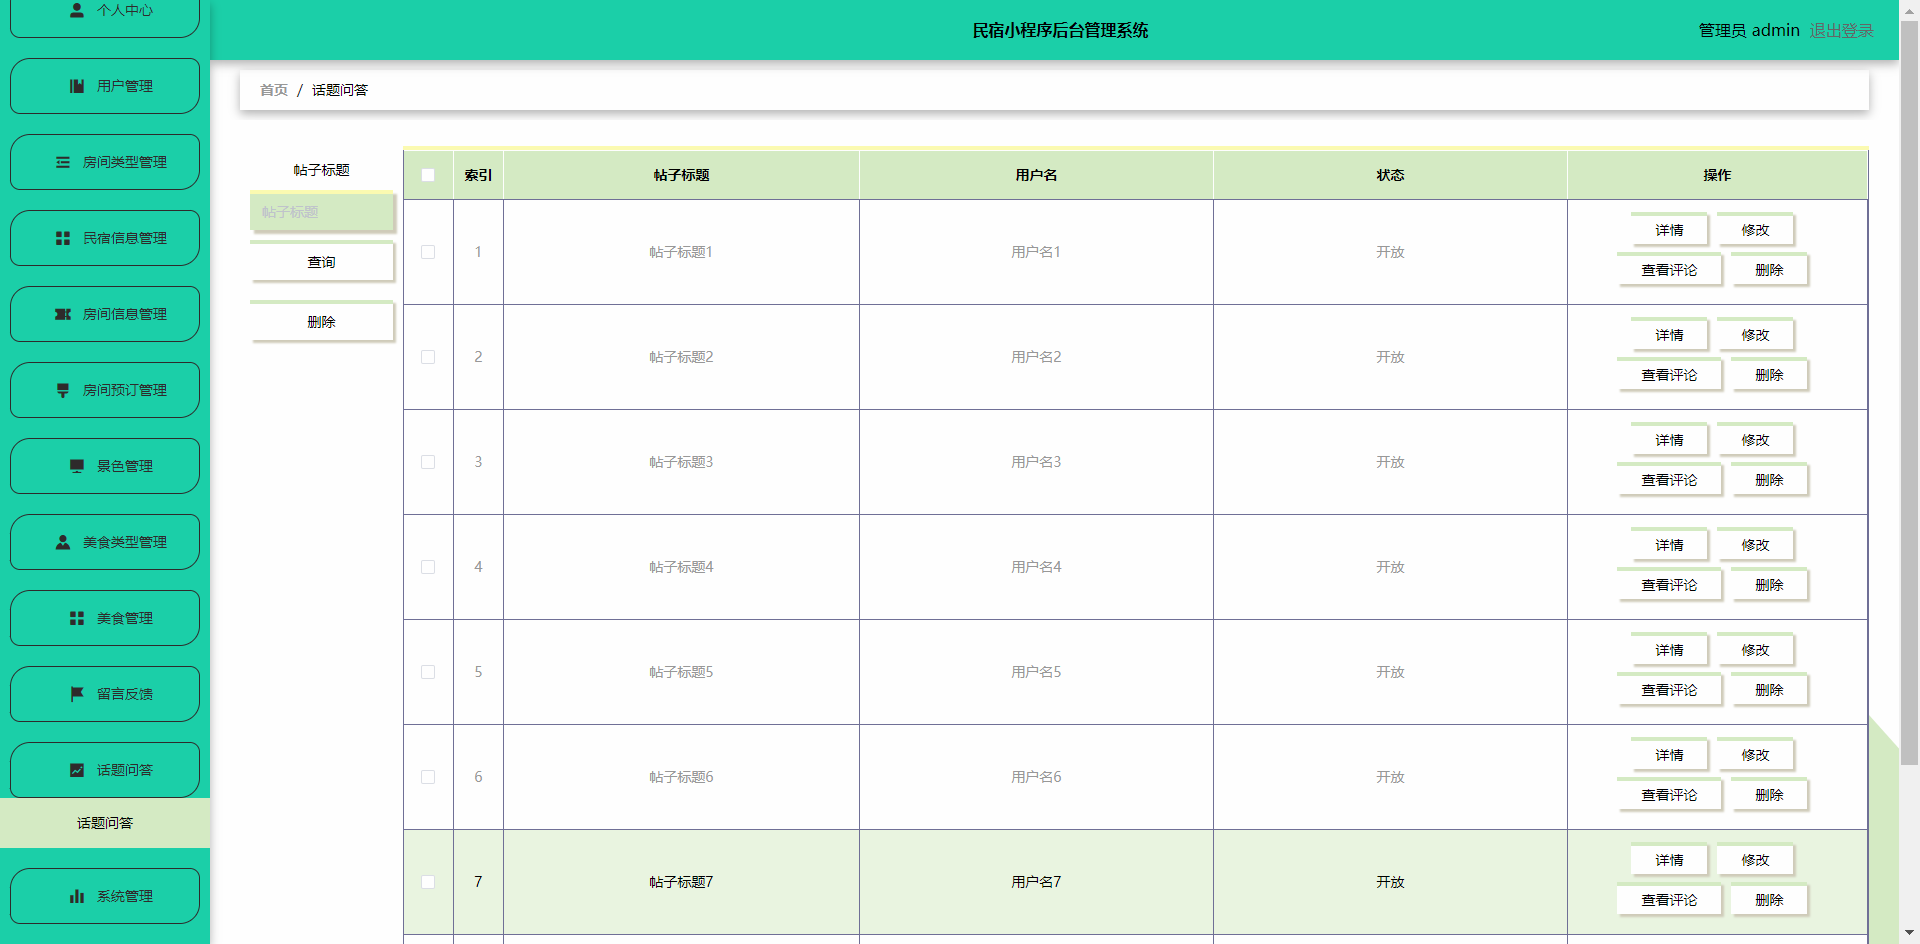Image resolution: width=1920 pixels, height=944 pixels.
Task: Toggle the select-all checkbox in table header
Action: (x=428, y=175)
